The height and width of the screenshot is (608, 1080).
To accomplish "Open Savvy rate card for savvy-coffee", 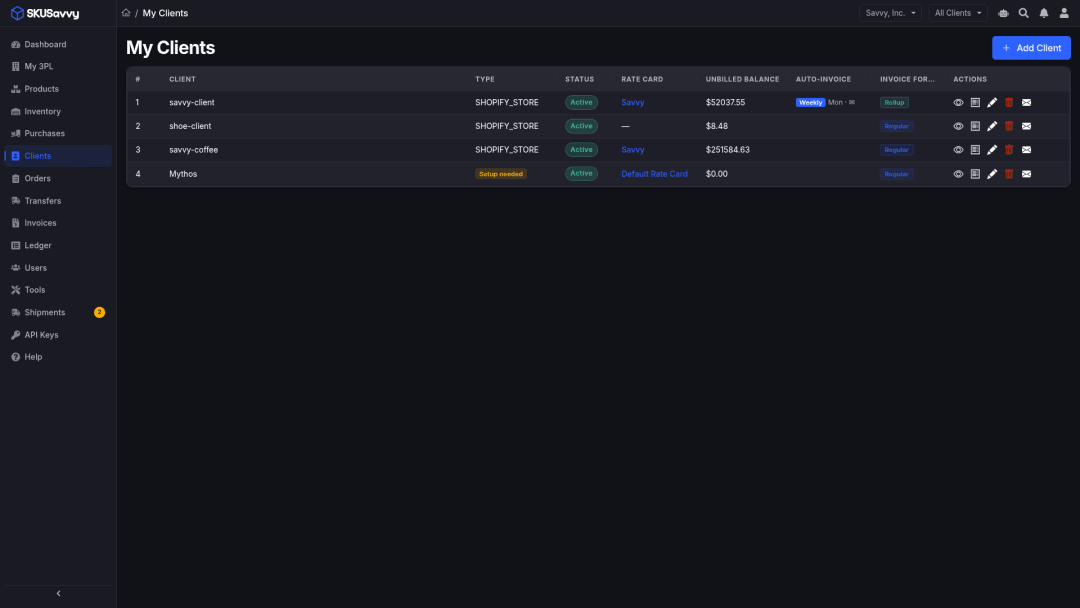I will coord(632,149).
